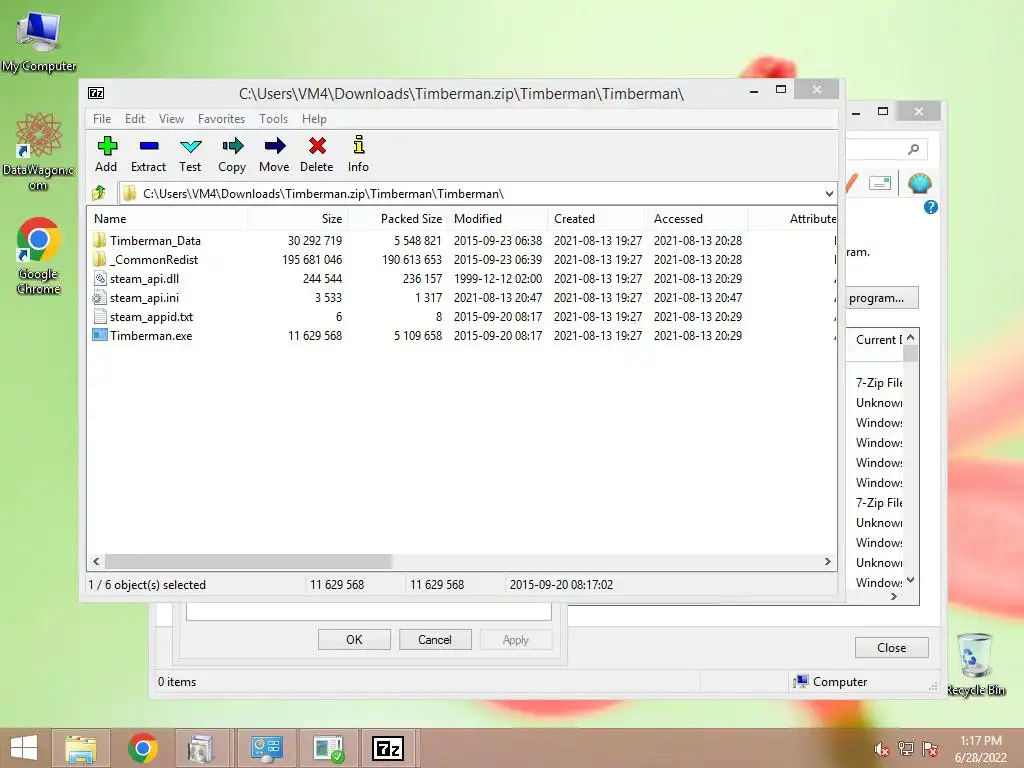Sort by Packed Size column header
The width and height of the screenshot is (1024, 768).
coord(397,219)
